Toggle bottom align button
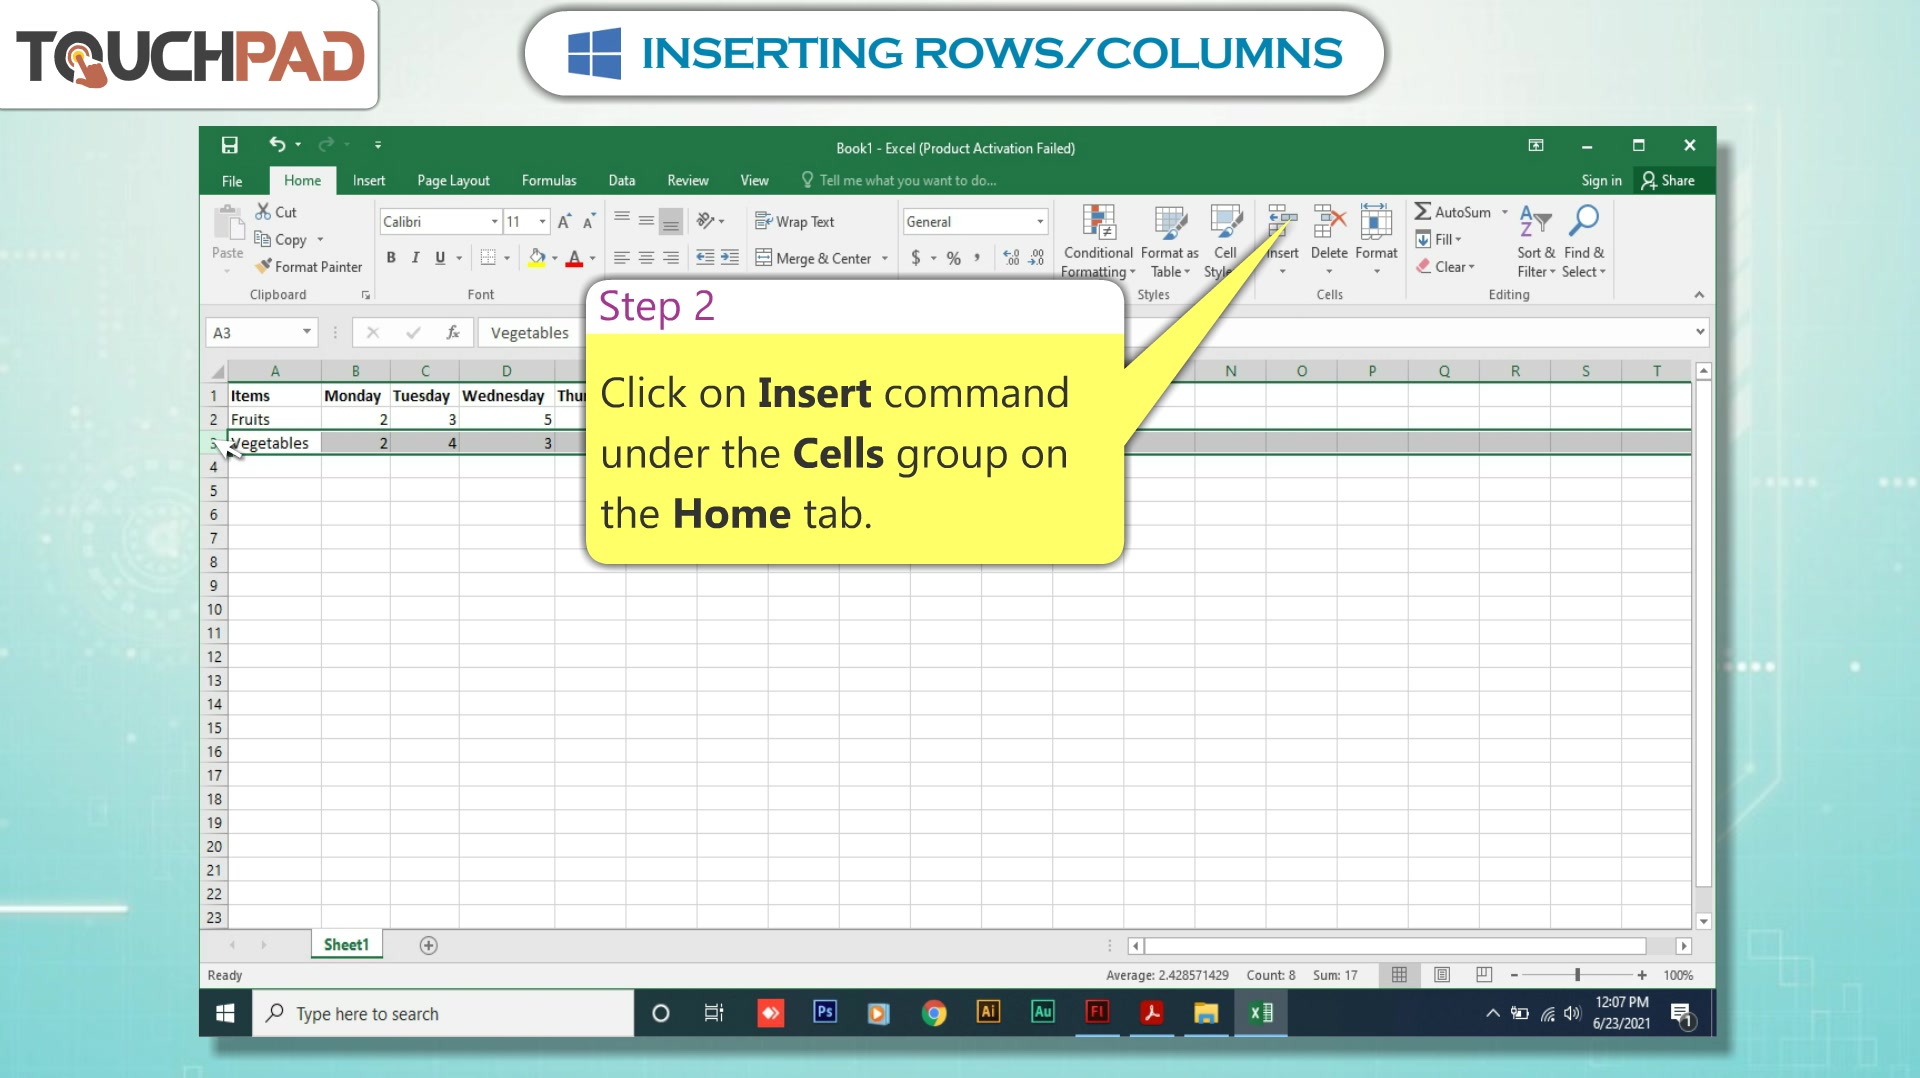This screenshot has height=1078, width=1920. coord(671,221)
